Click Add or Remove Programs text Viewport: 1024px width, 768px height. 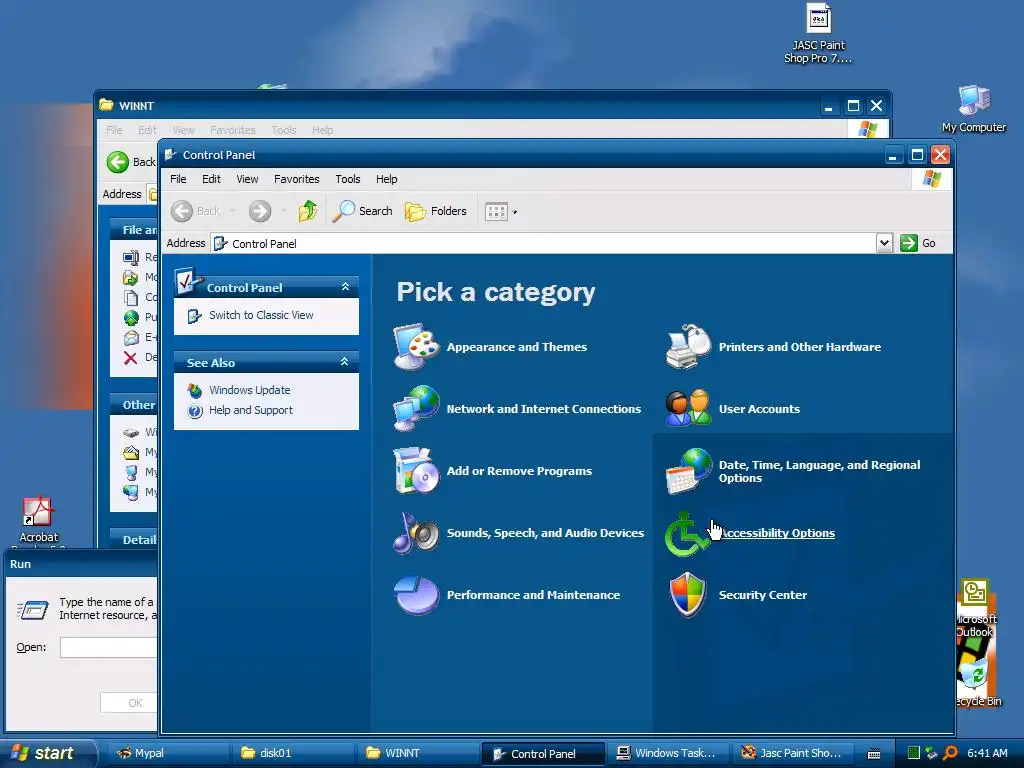(x=519, y=471)
